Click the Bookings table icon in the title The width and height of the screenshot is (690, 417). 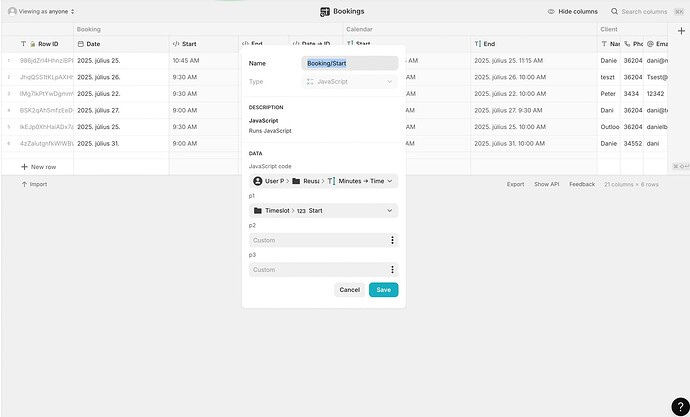click(325, 12)
